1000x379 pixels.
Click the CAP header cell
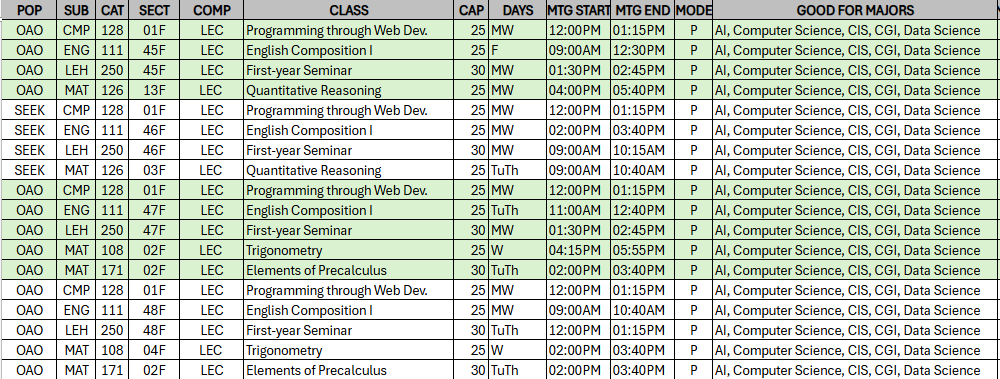[472, 10]
